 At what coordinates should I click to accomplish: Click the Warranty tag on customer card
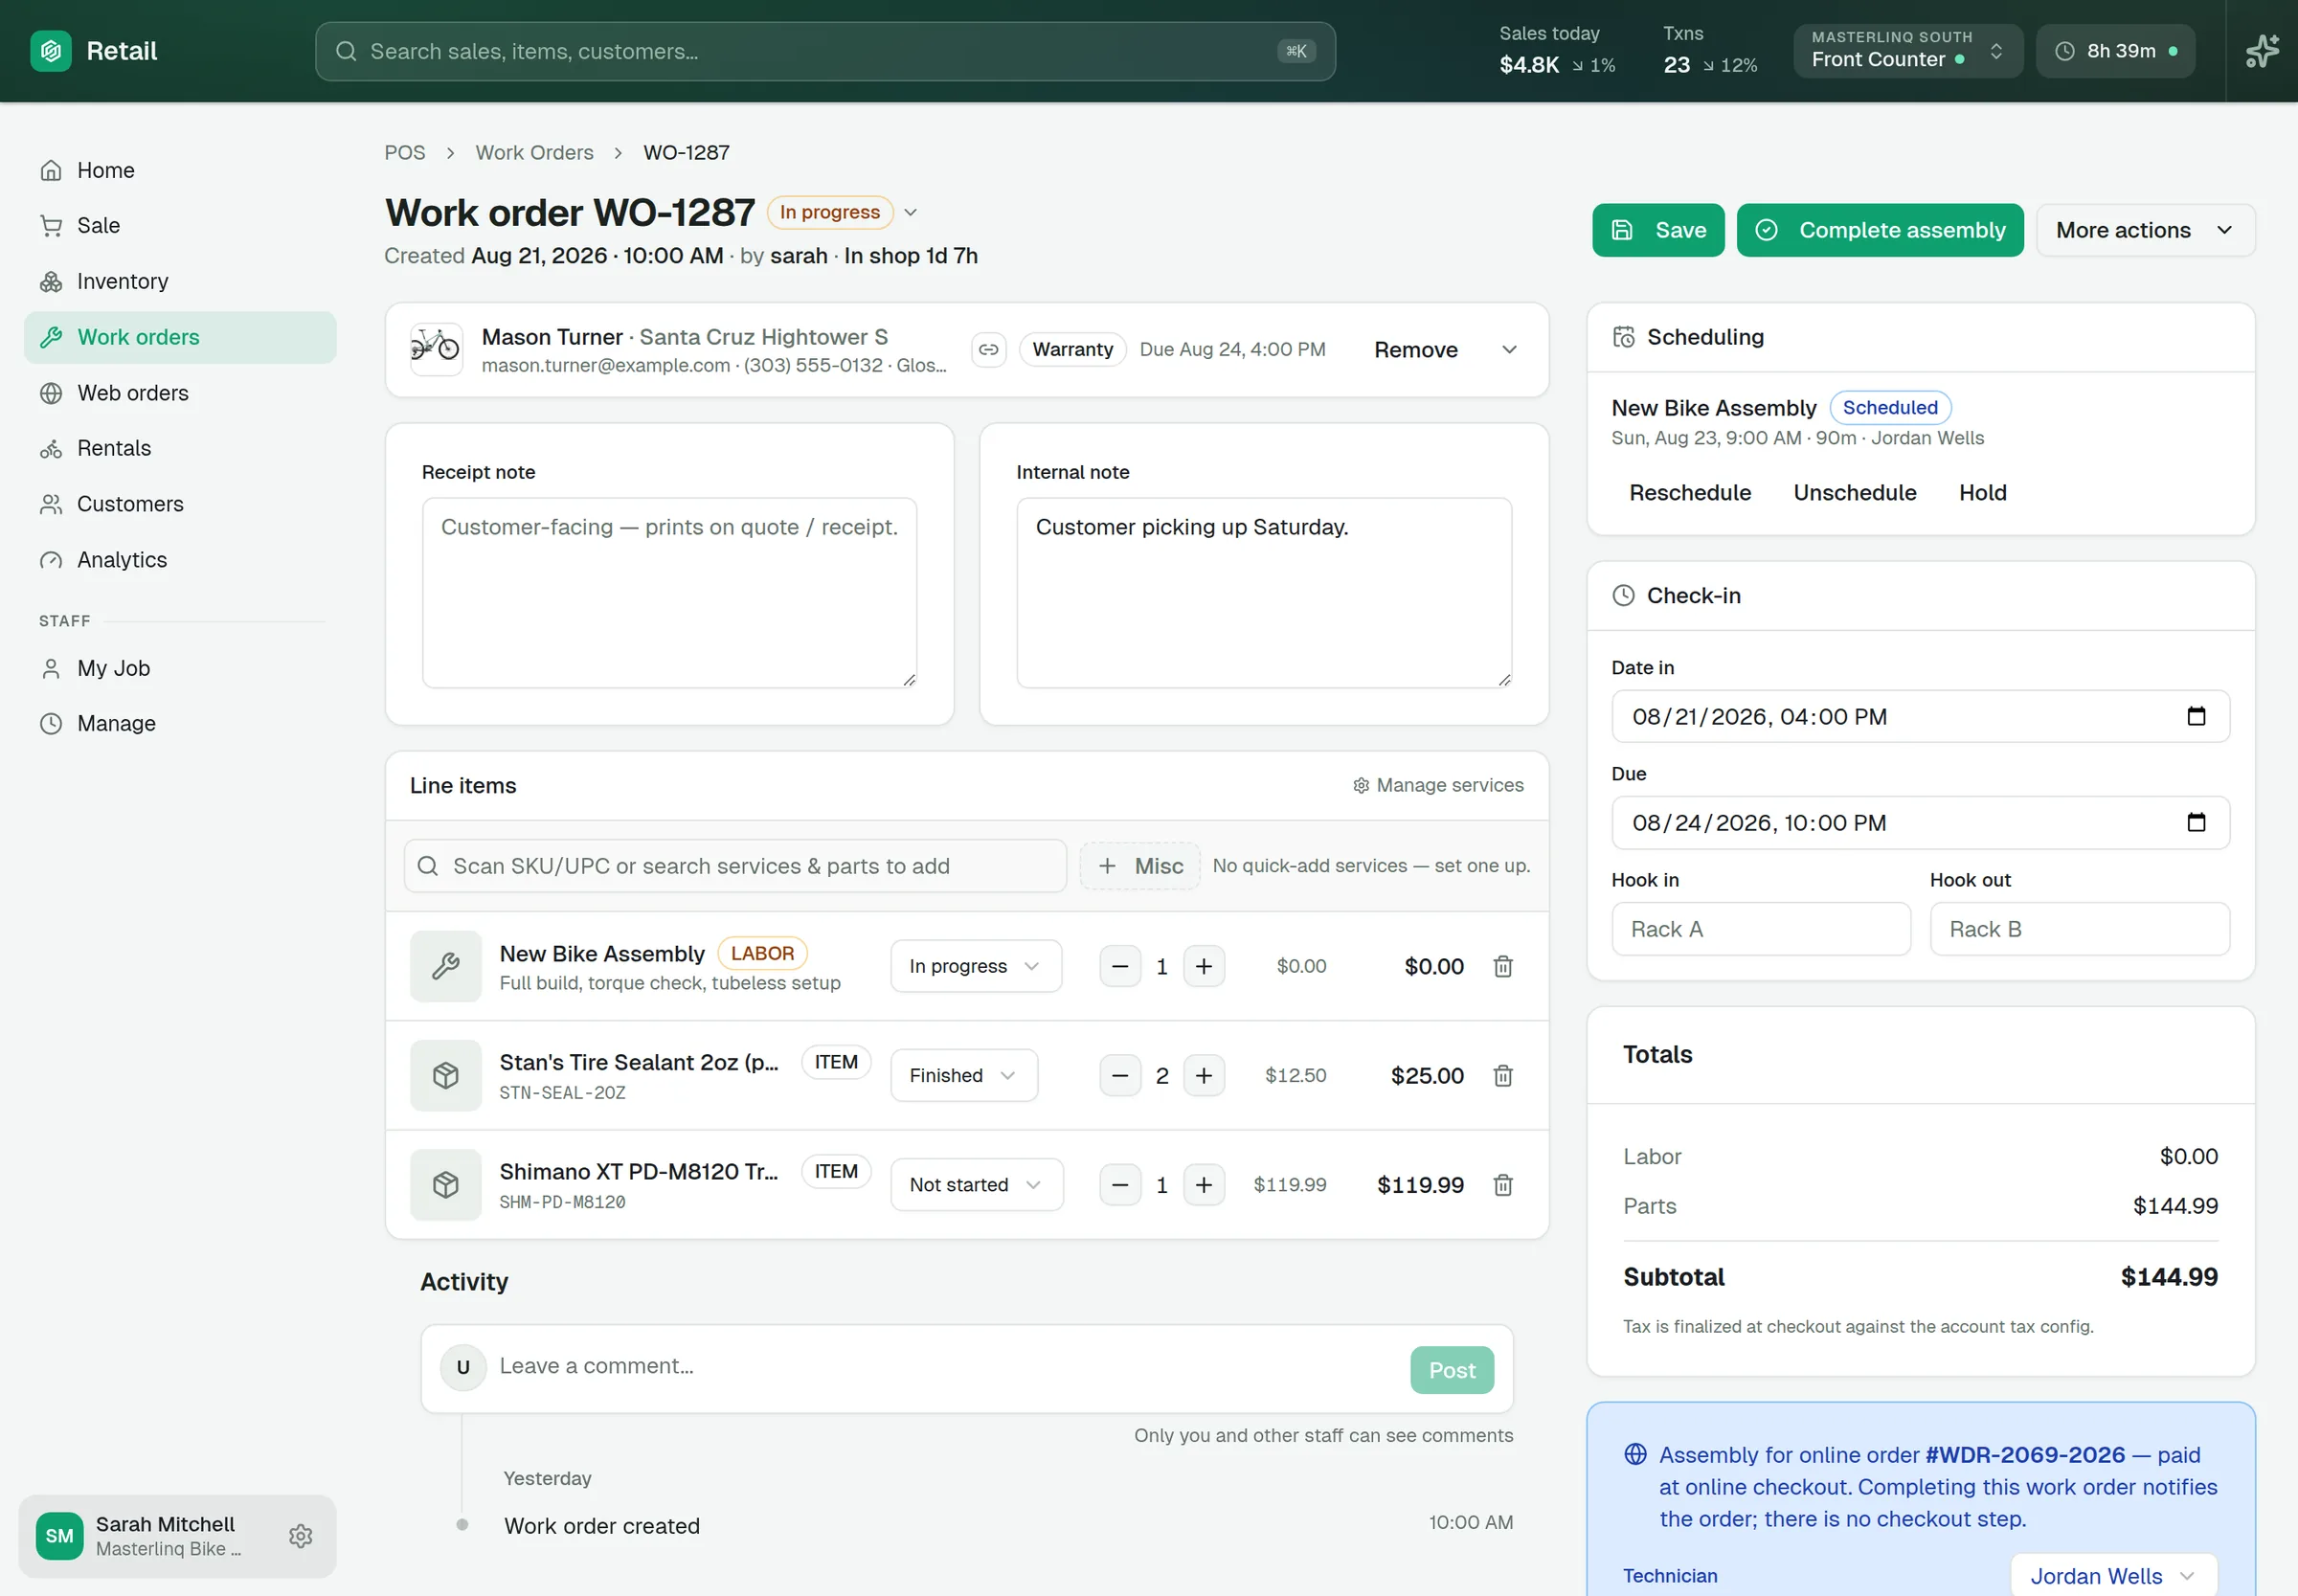[x=1072, y=350]
